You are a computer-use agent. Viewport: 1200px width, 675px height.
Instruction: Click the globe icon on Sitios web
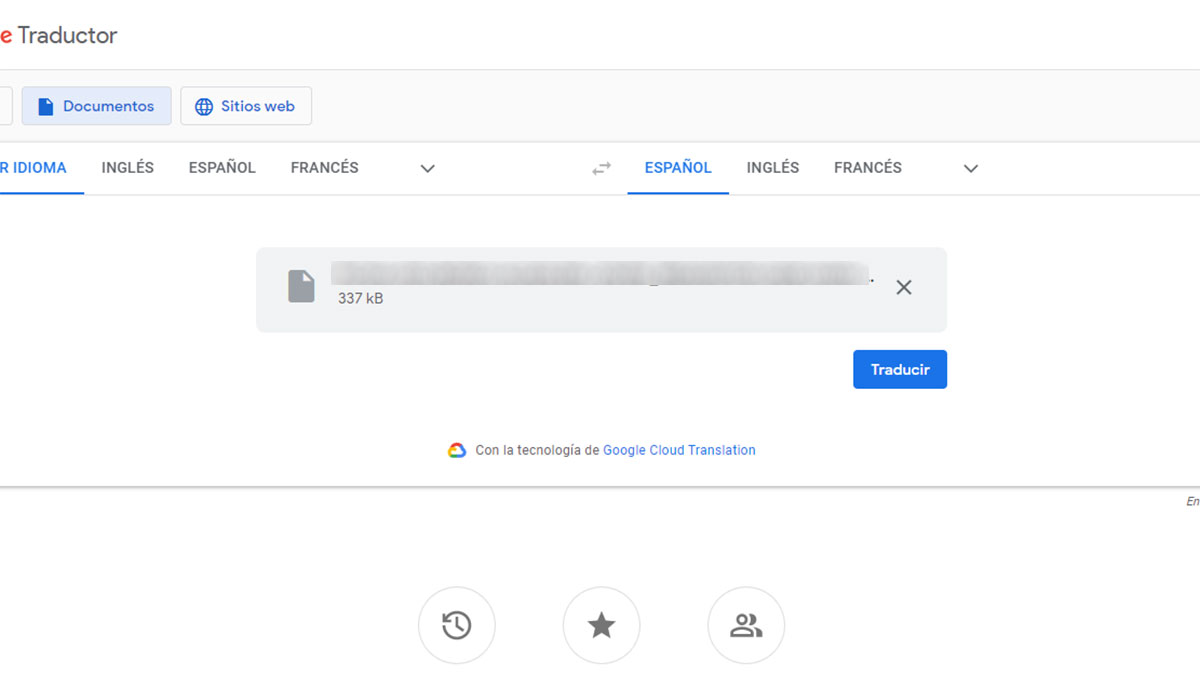pyautogui.click(x=204, y=106)
